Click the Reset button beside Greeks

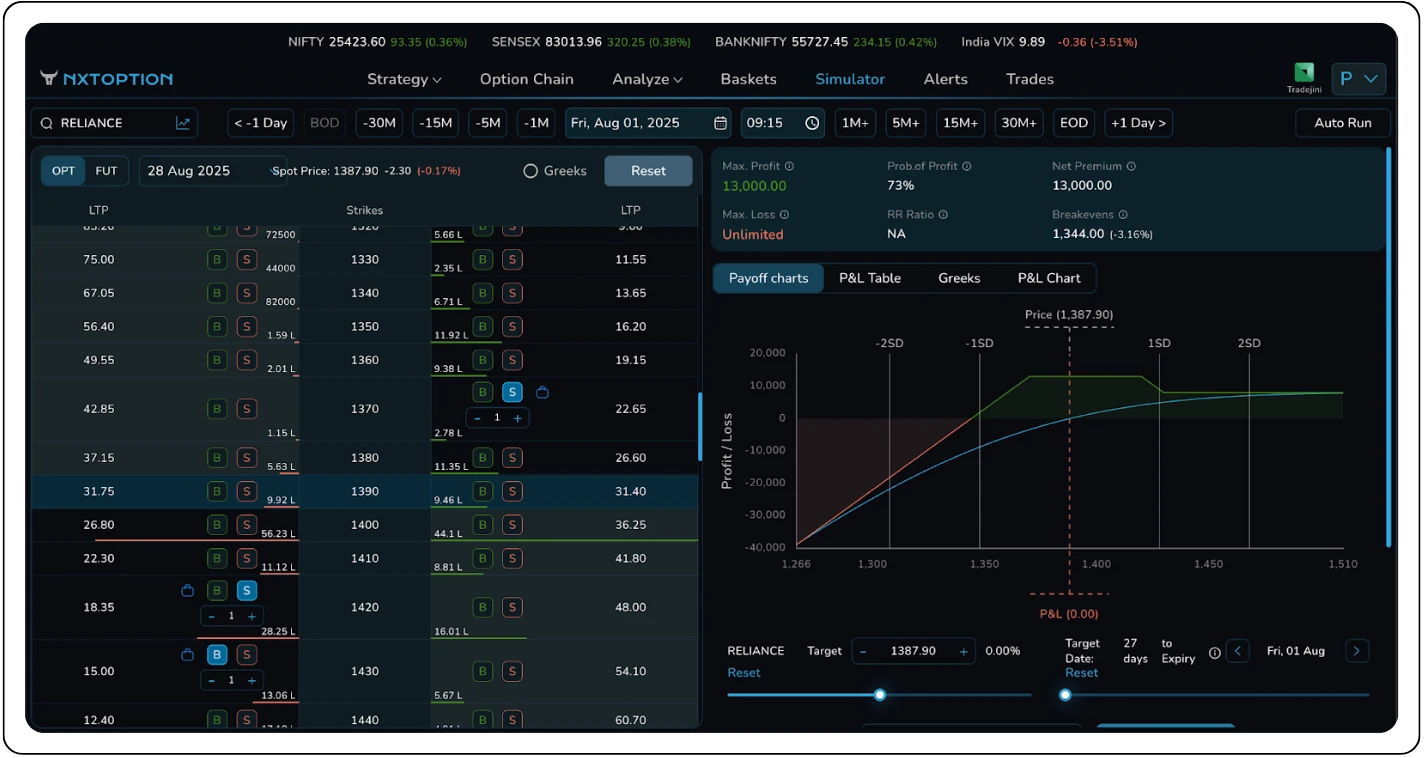click(x=648, y=171)
